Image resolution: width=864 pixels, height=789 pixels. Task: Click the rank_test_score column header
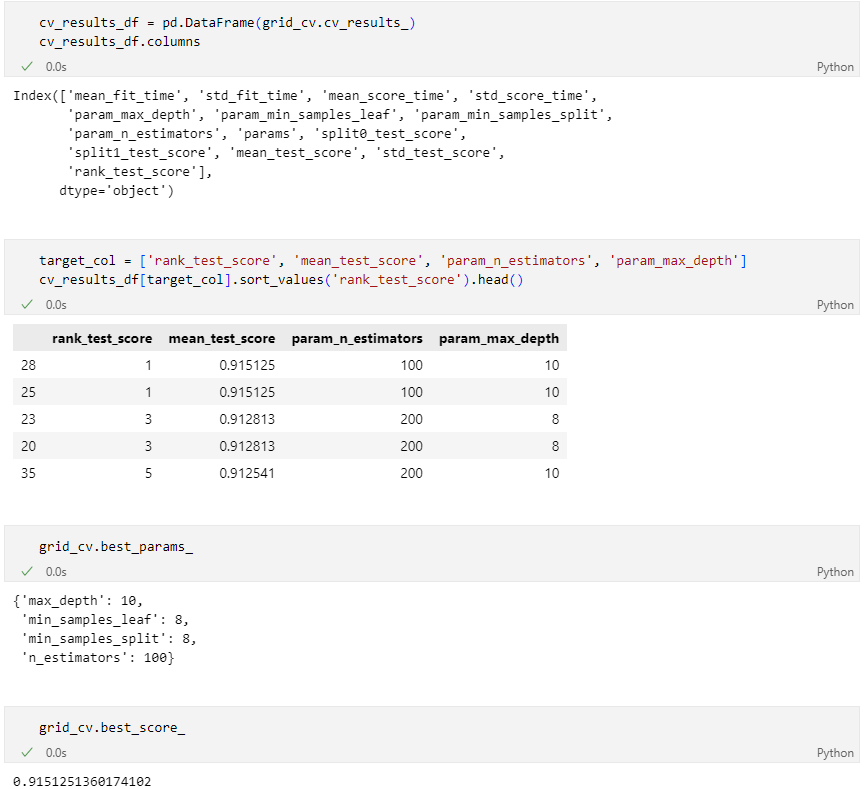[x=102, y=338]
